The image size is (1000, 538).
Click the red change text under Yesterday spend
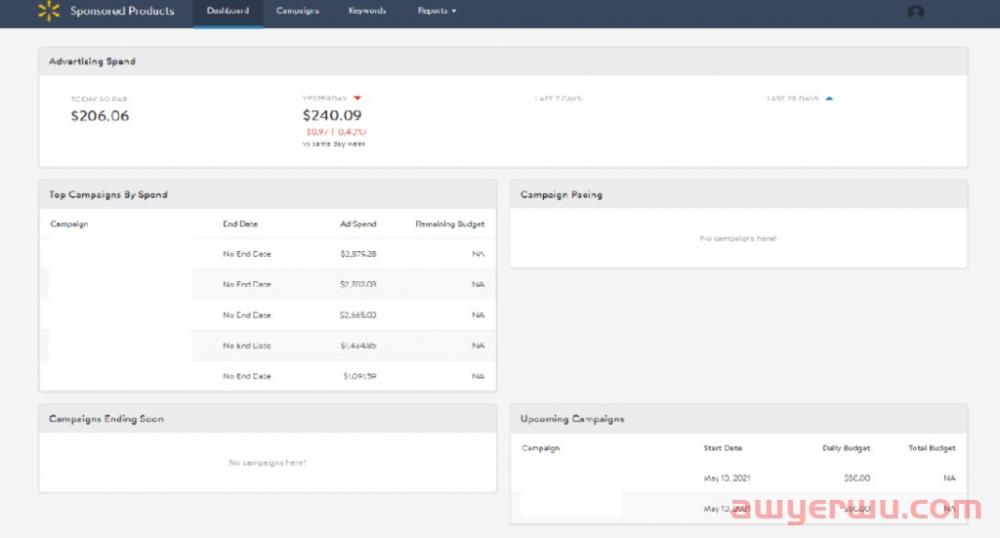[335, 132]
